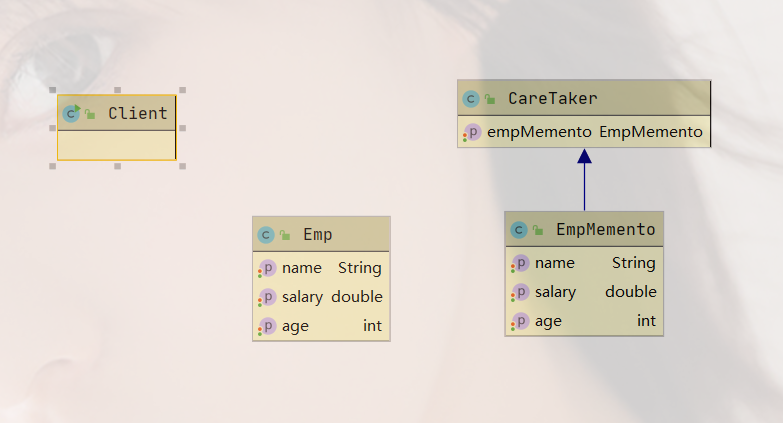Click the EmpMemento class icon
Screen dimensions: 783x423
click(519, 230)
